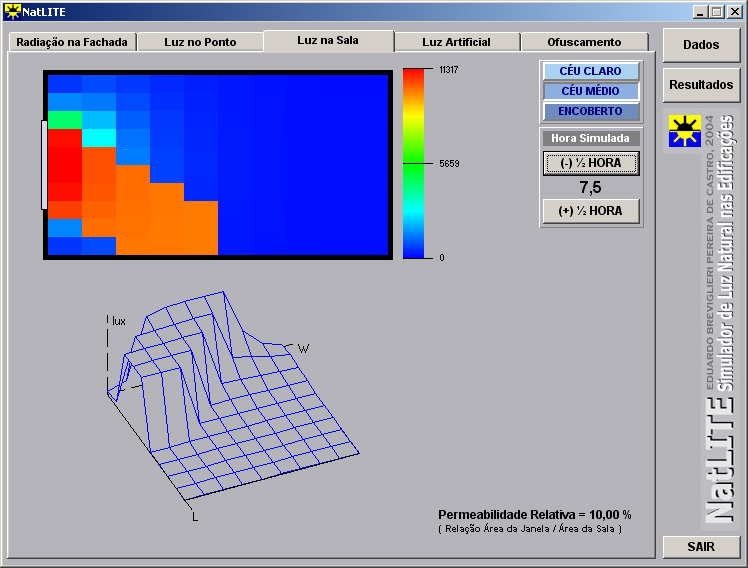Screen dimensions: 748x568
Task: Select the CÉU CLARO sky option
Action: [x=590, y=72]
